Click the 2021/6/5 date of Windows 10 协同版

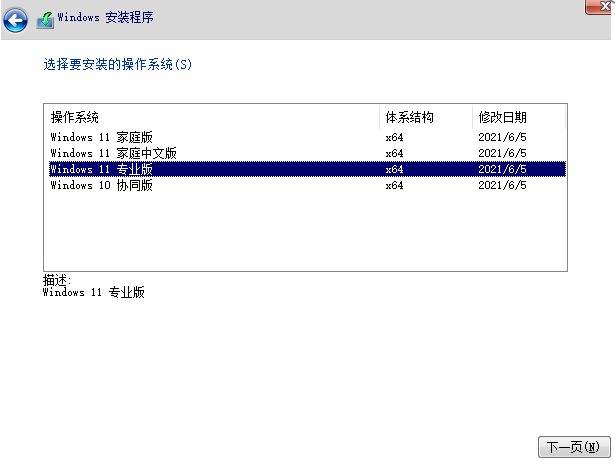click(x=502, y=185)
